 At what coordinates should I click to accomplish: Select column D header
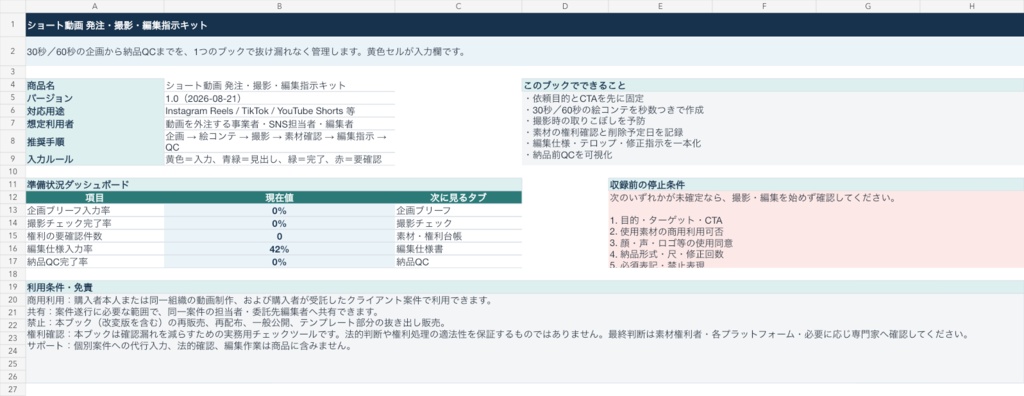coord(565,6)
